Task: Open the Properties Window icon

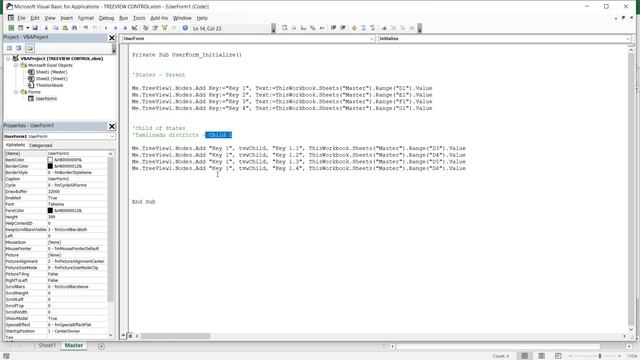Action: pyautogui.click(x=155, y=28)
